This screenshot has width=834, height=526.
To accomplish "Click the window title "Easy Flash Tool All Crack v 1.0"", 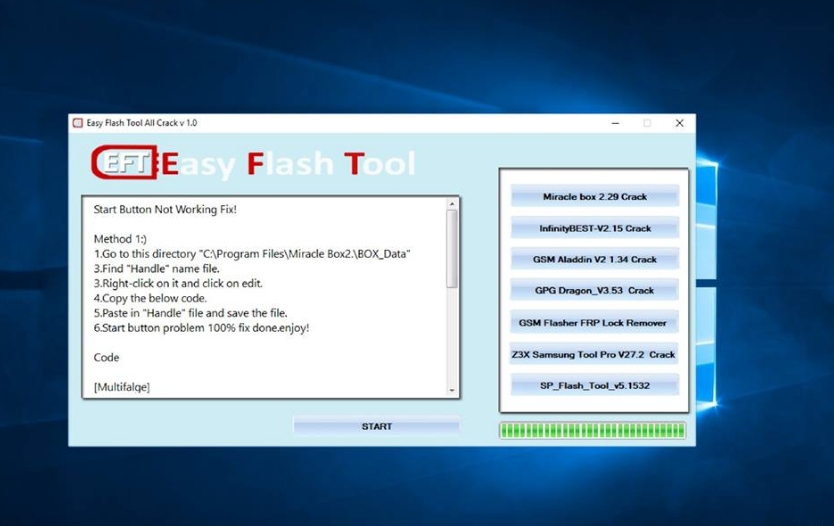I will point(141,123).
